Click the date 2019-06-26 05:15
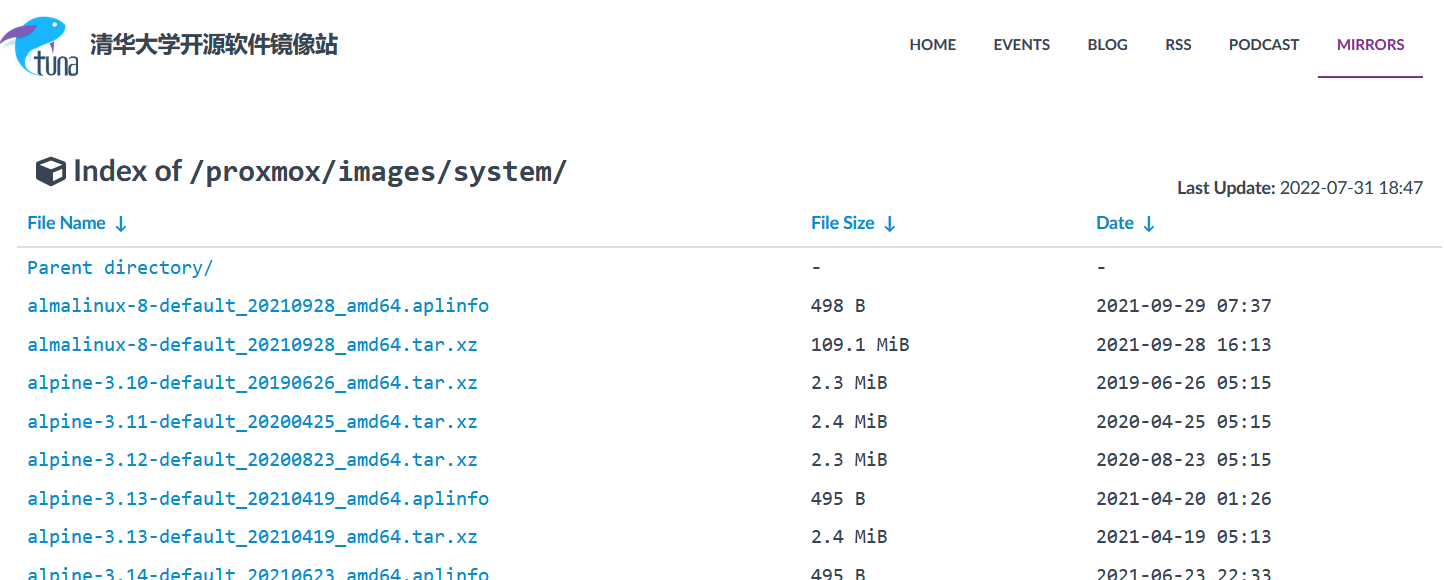1444x580 pixels. click(1184, 383)
